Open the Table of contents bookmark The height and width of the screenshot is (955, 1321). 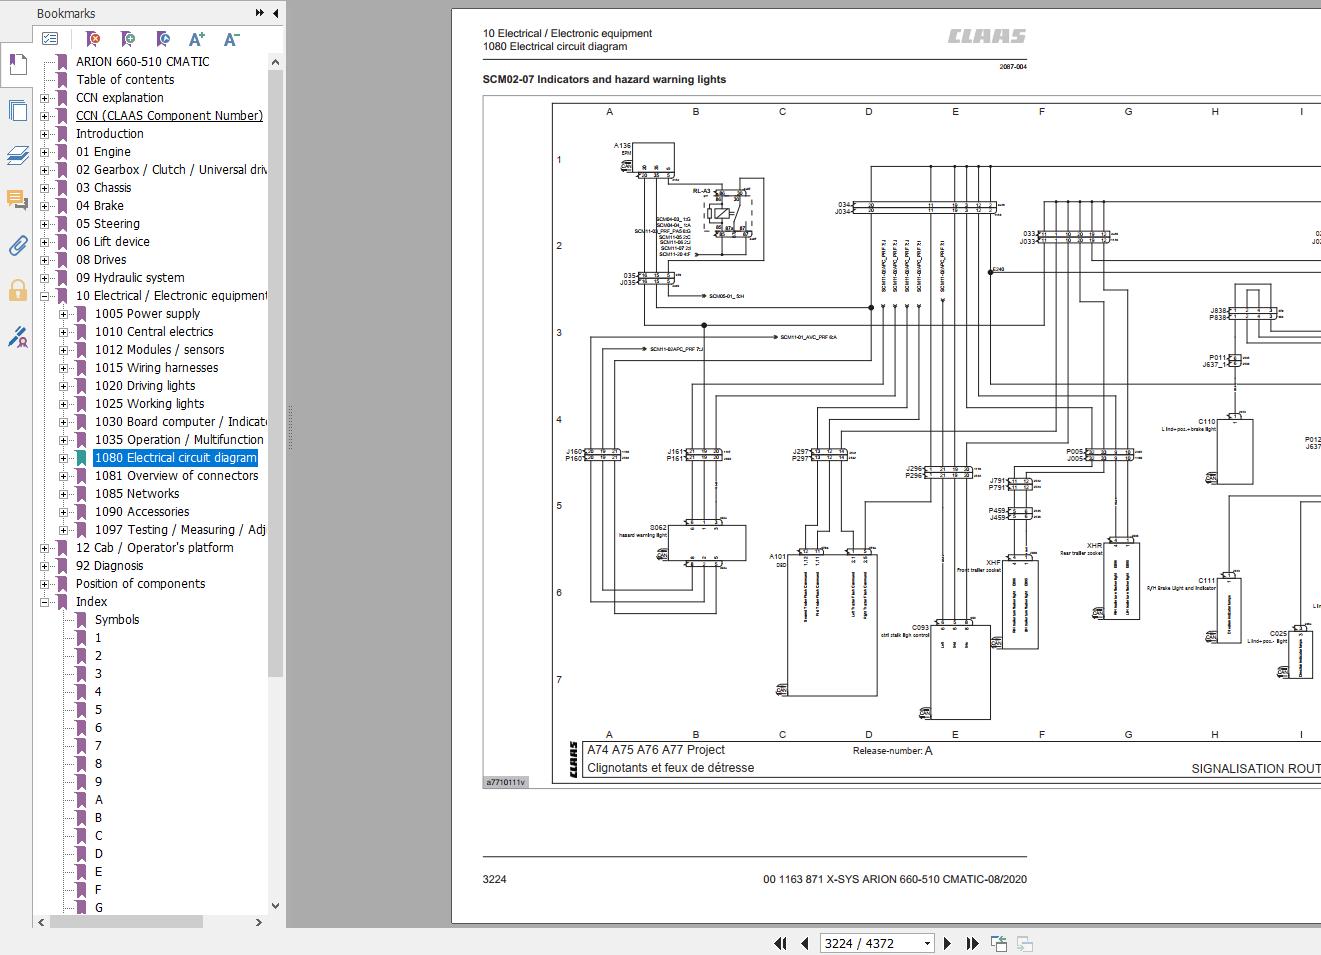(x=125, y=80)
